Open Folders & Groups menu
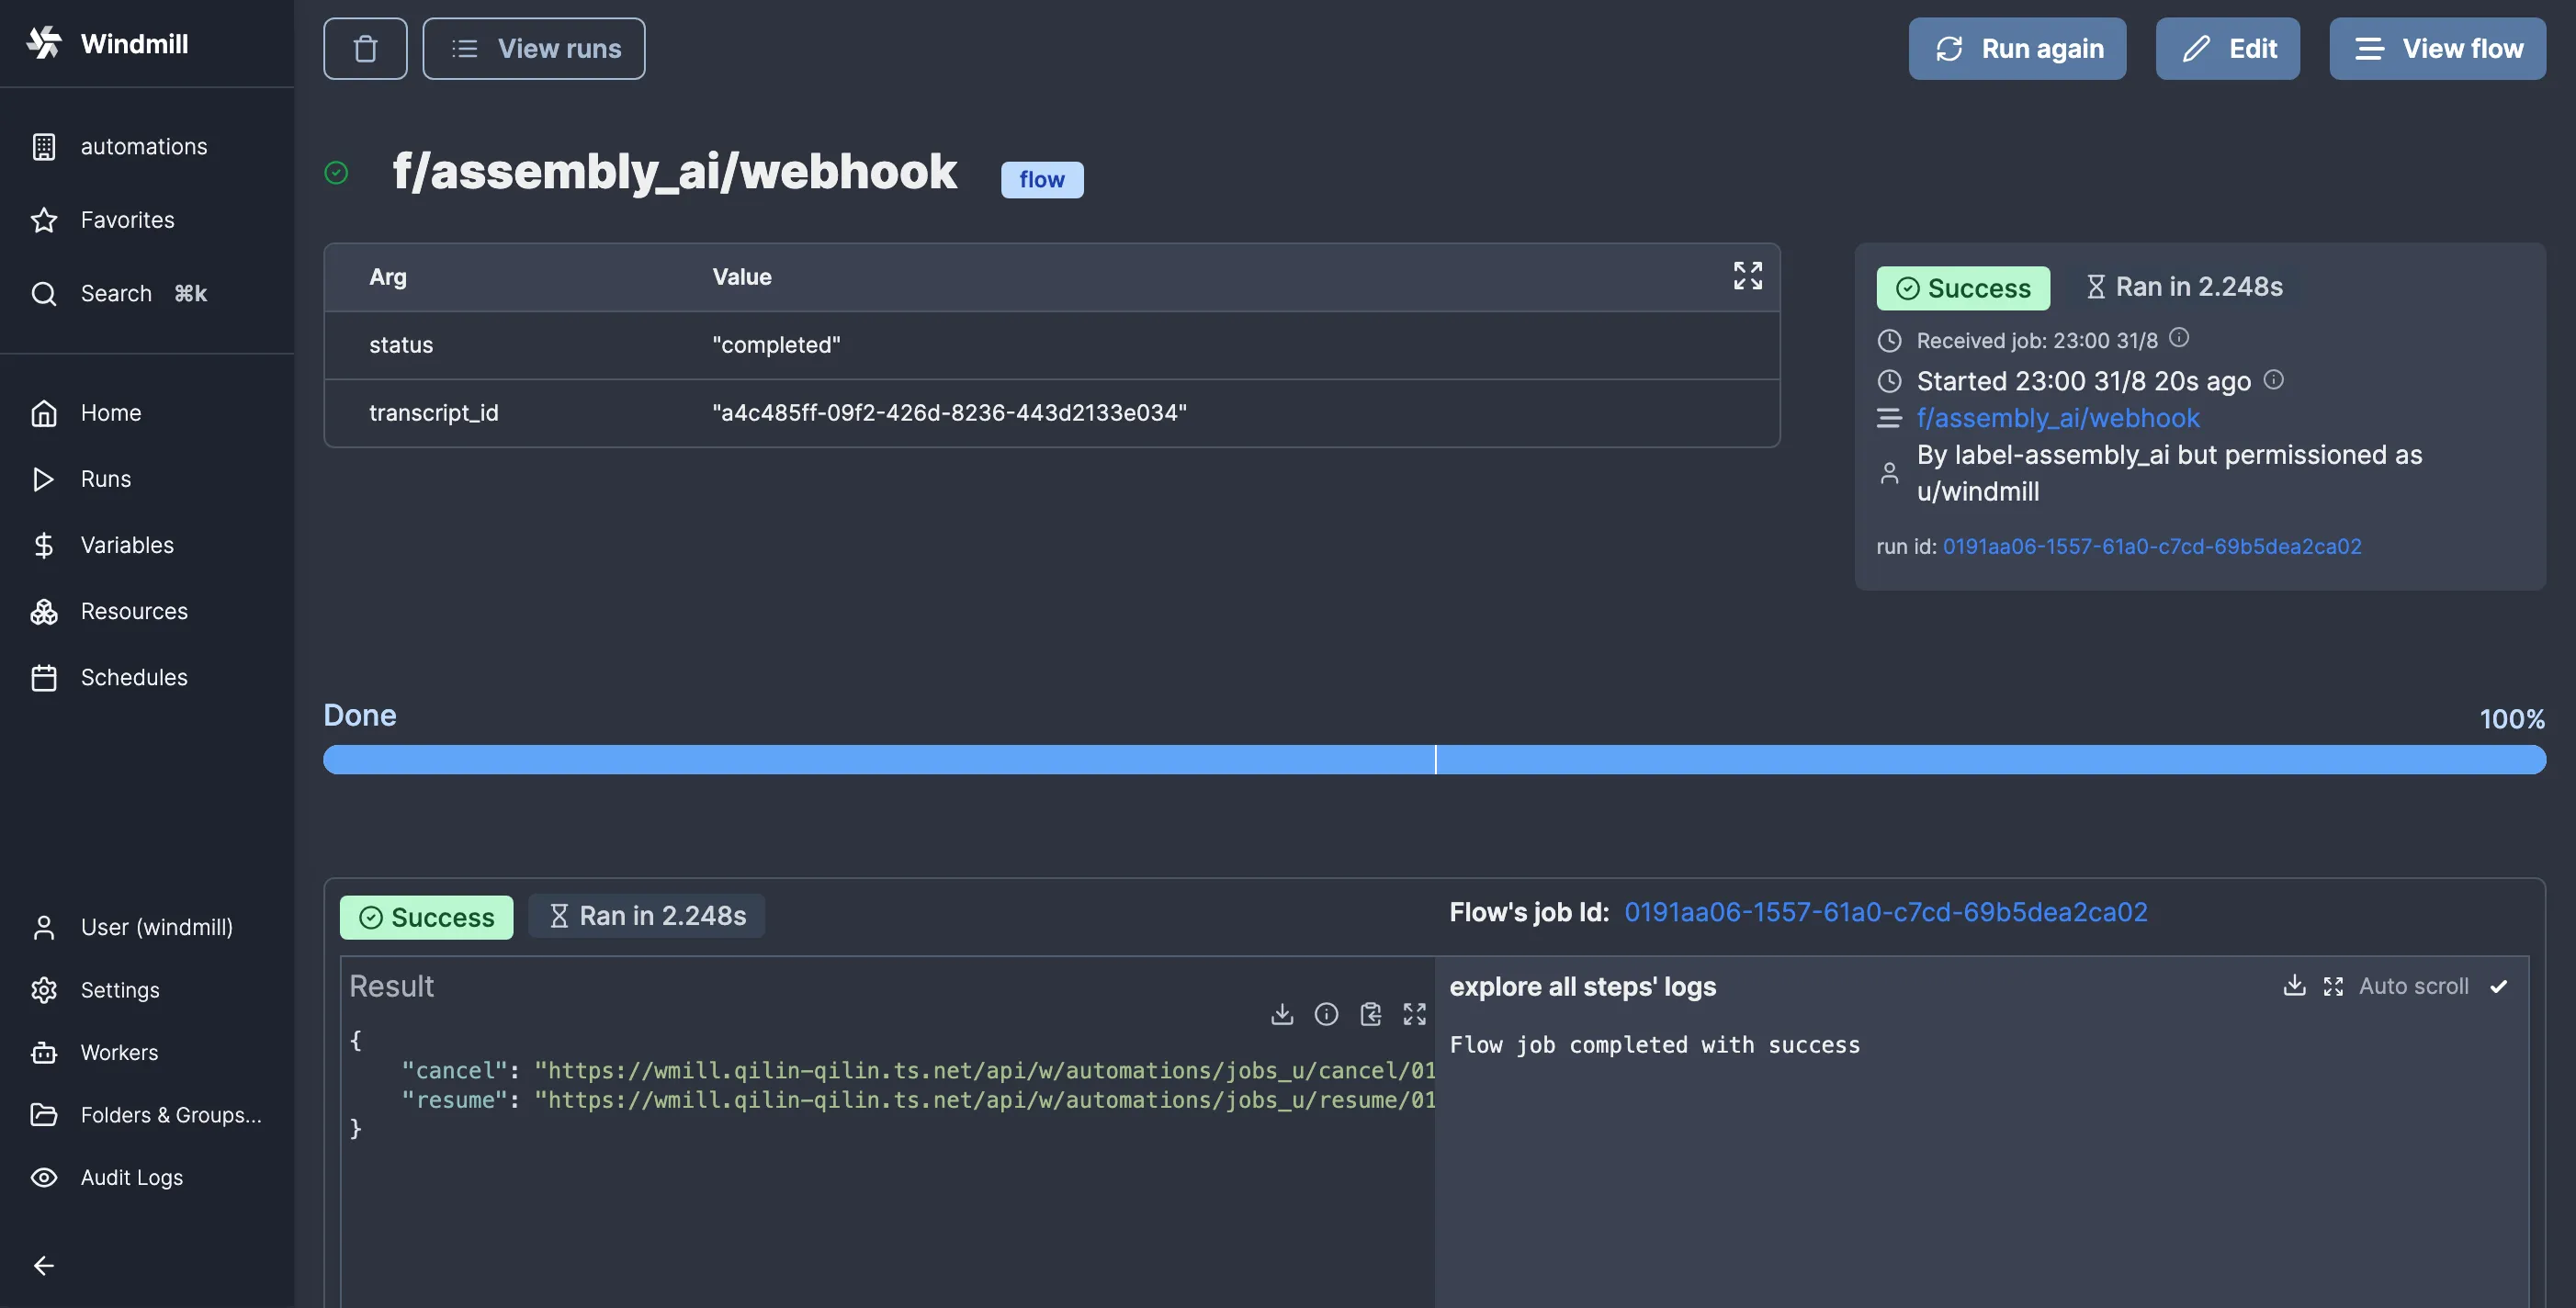The height and width of the screenshot is (1308, 2576). tap(170, 1114)
